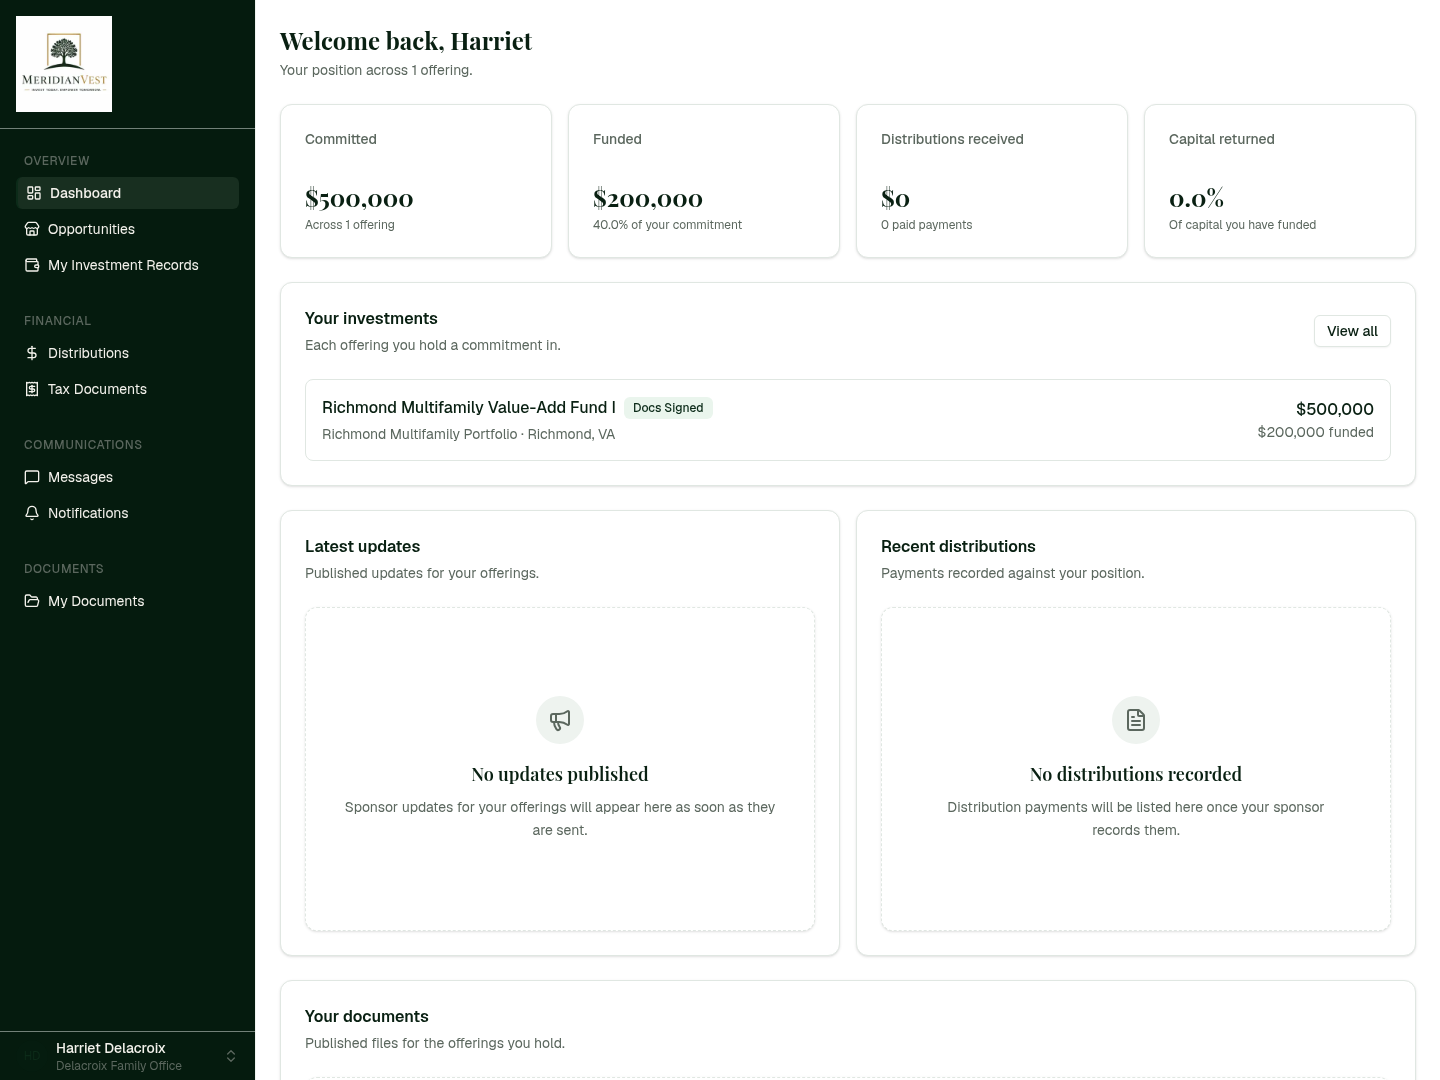
Task: Click the Tax Documents receipt icon
Action: (32, 389)
